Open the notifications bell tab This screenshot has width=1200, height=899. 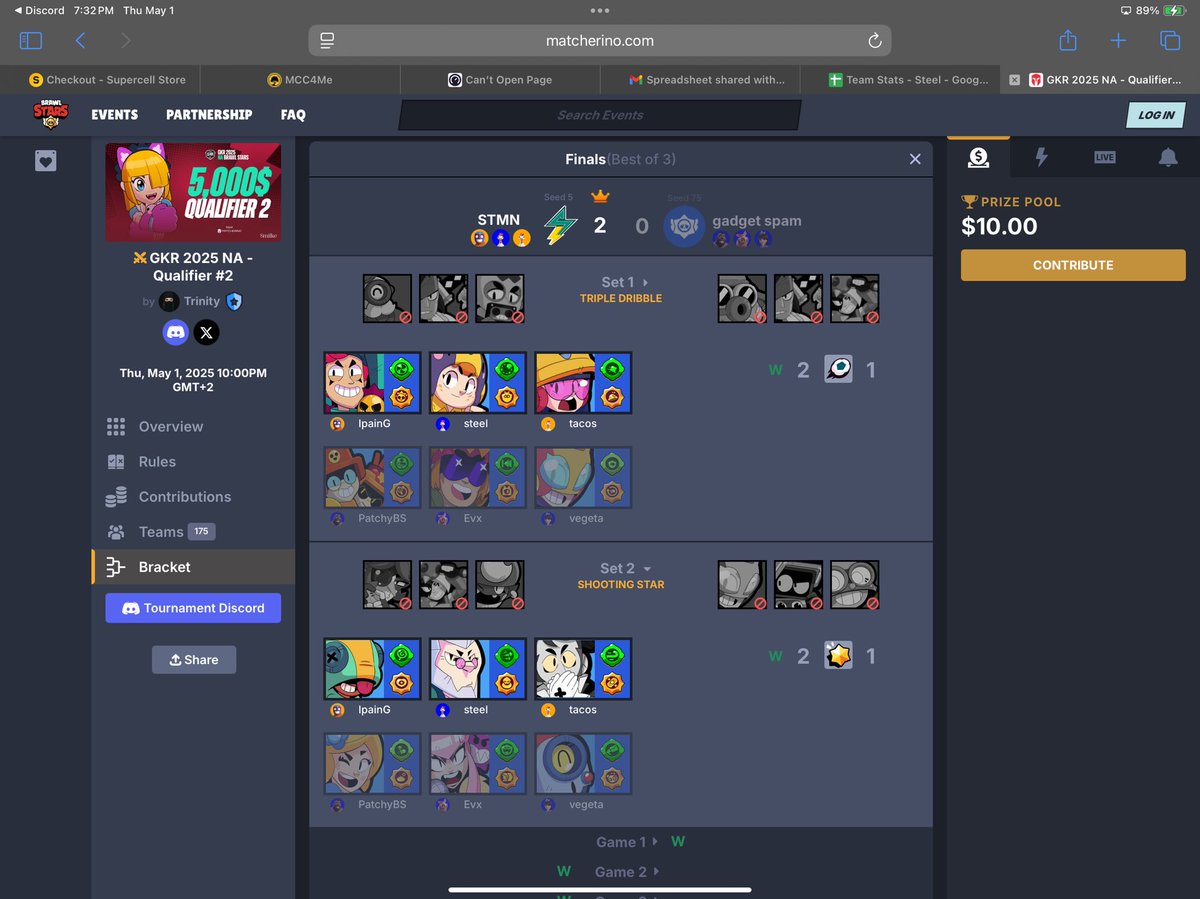coord(1167,158)
